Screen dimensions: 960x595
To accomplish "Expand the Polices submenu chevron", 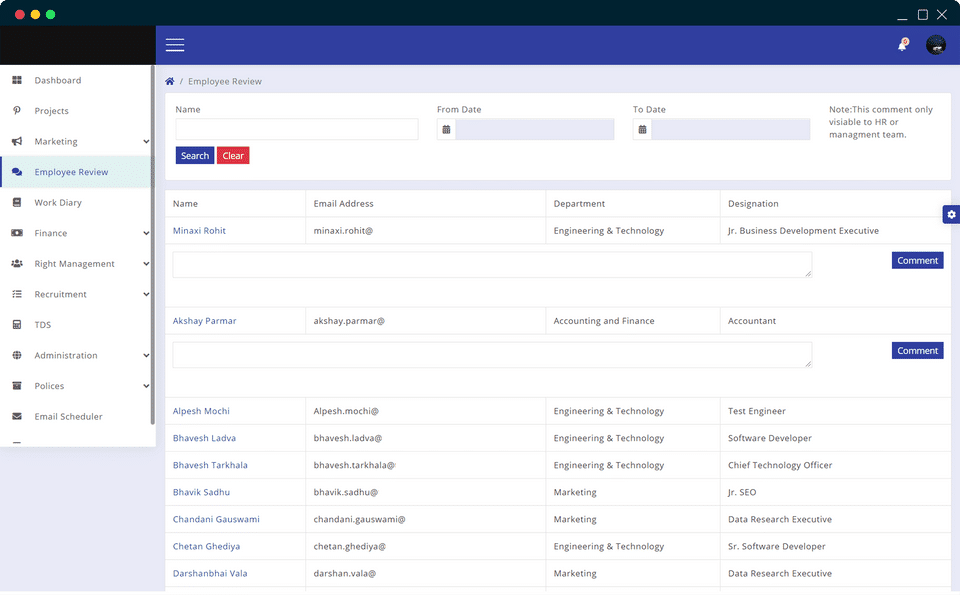I will click(x=146, y=386).
